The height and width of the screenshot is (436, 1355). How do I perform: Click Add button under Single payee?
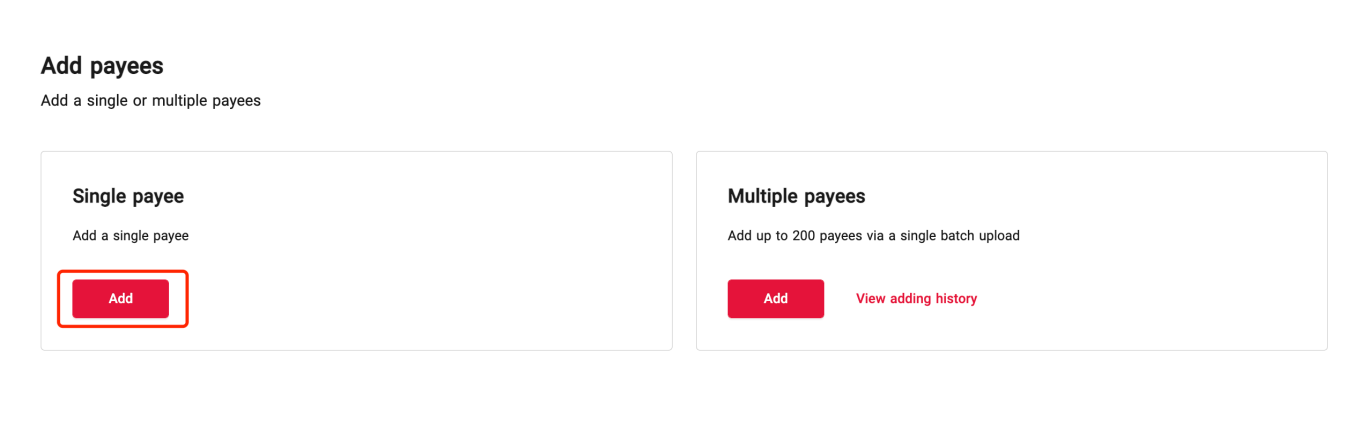coord(120,299)
